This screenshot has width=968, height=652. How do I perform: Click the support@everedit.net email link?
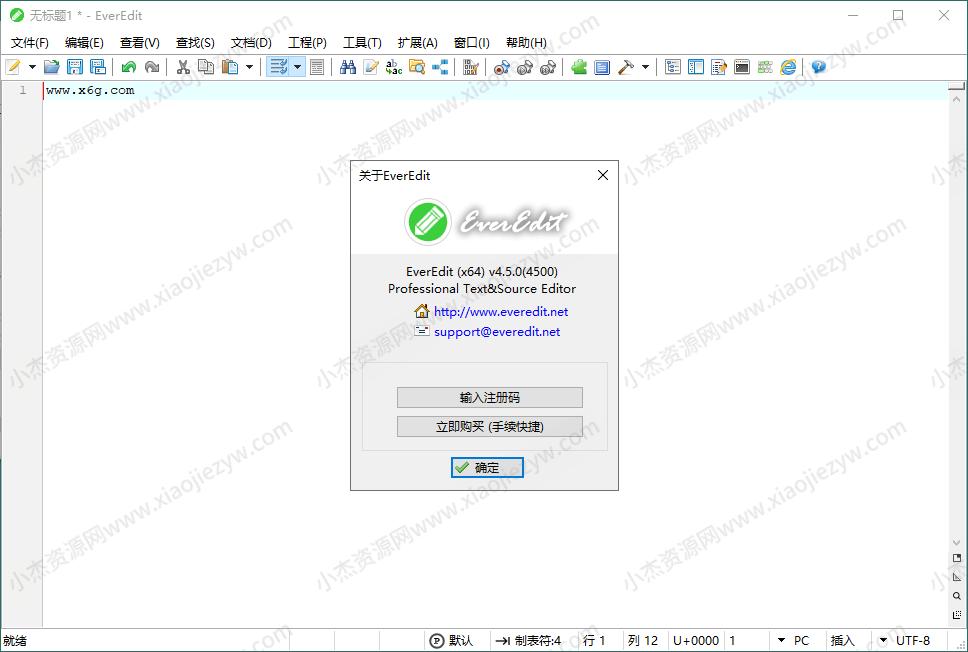pyautogui.click(x=497, y=332)
